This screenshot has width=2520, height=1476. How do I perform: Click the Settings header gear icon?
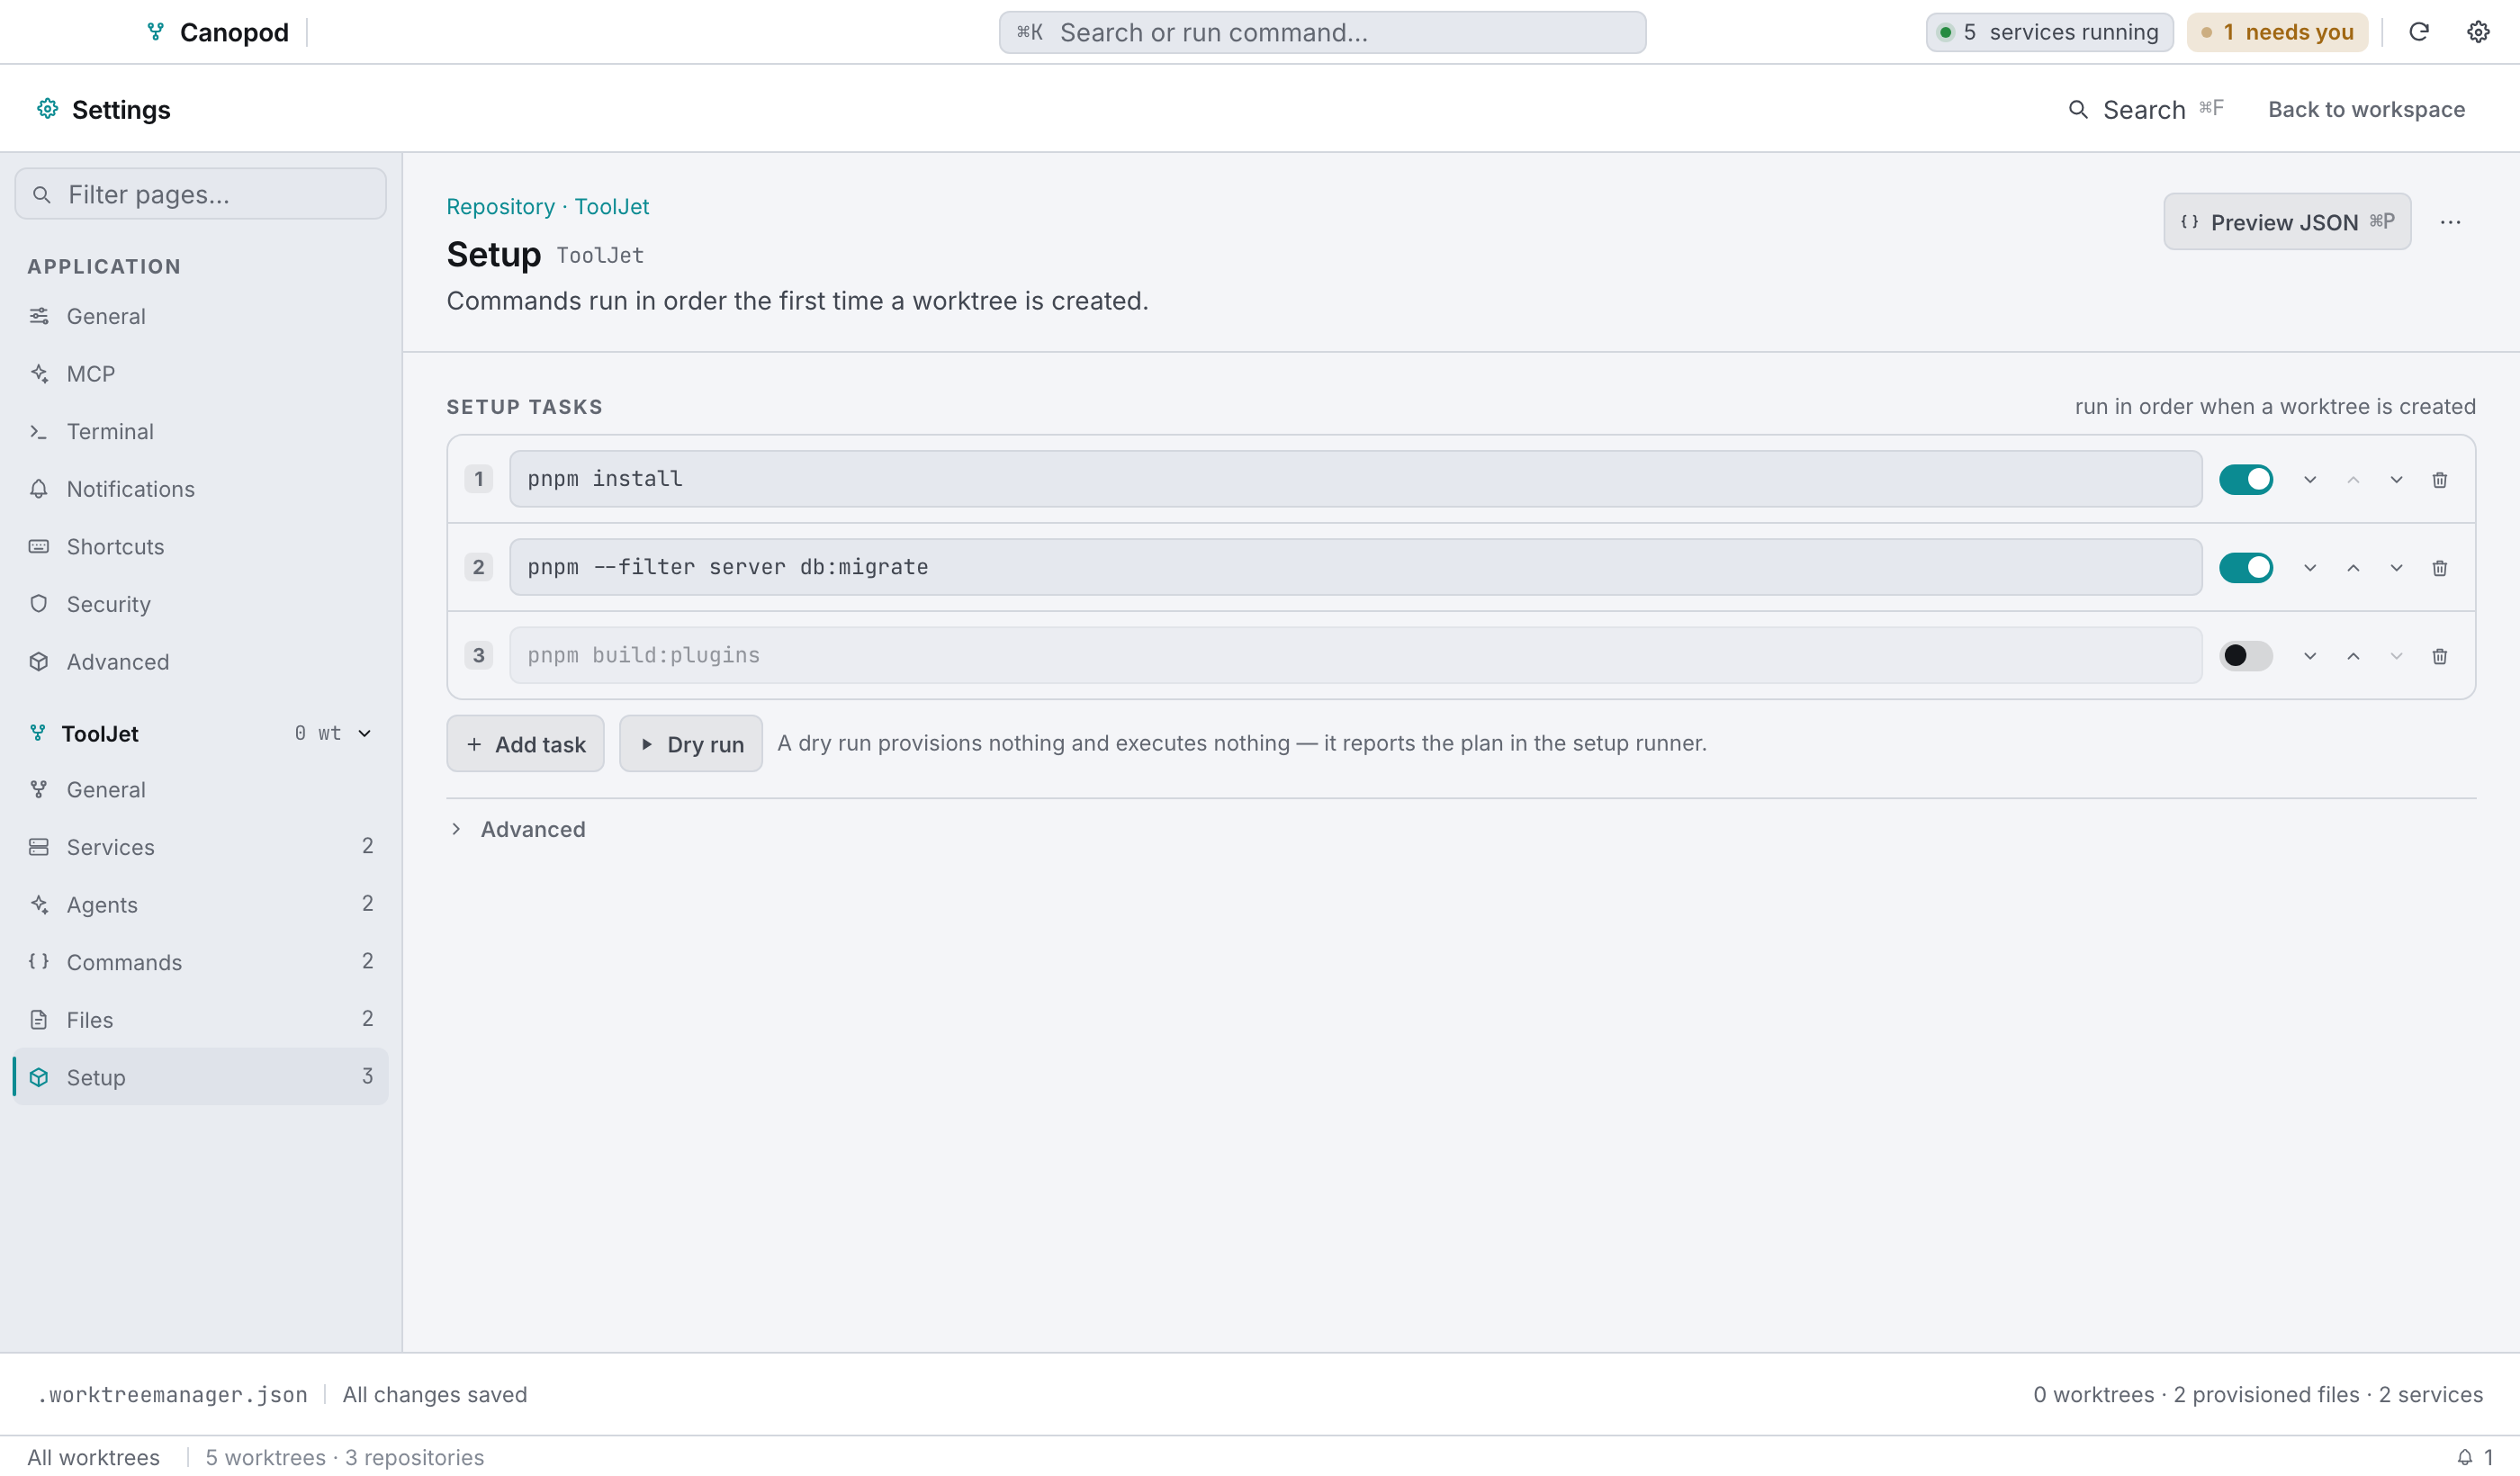(x=47, y=109)
